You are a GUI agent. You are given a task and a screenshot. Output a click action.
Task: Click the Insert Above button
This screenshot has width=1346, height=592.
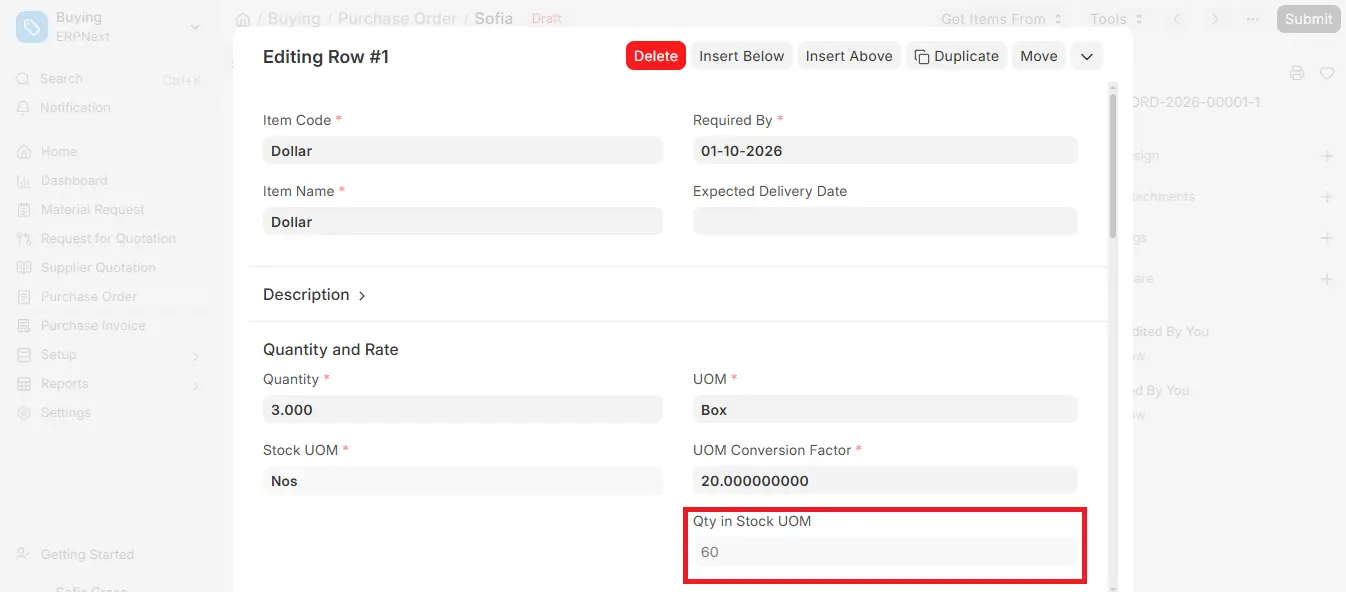point(849,56)
